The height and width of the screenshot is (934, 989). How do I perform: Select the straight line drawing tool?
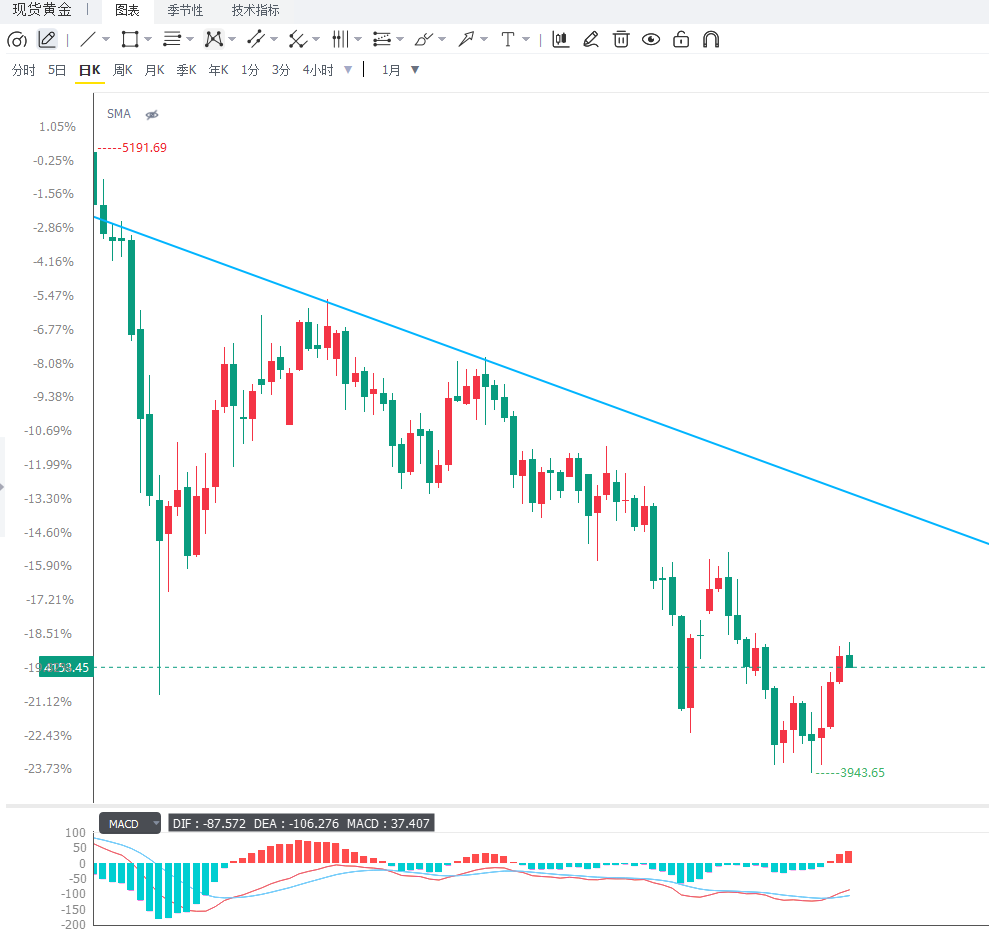pyautogui.click(x=88, y=39)
